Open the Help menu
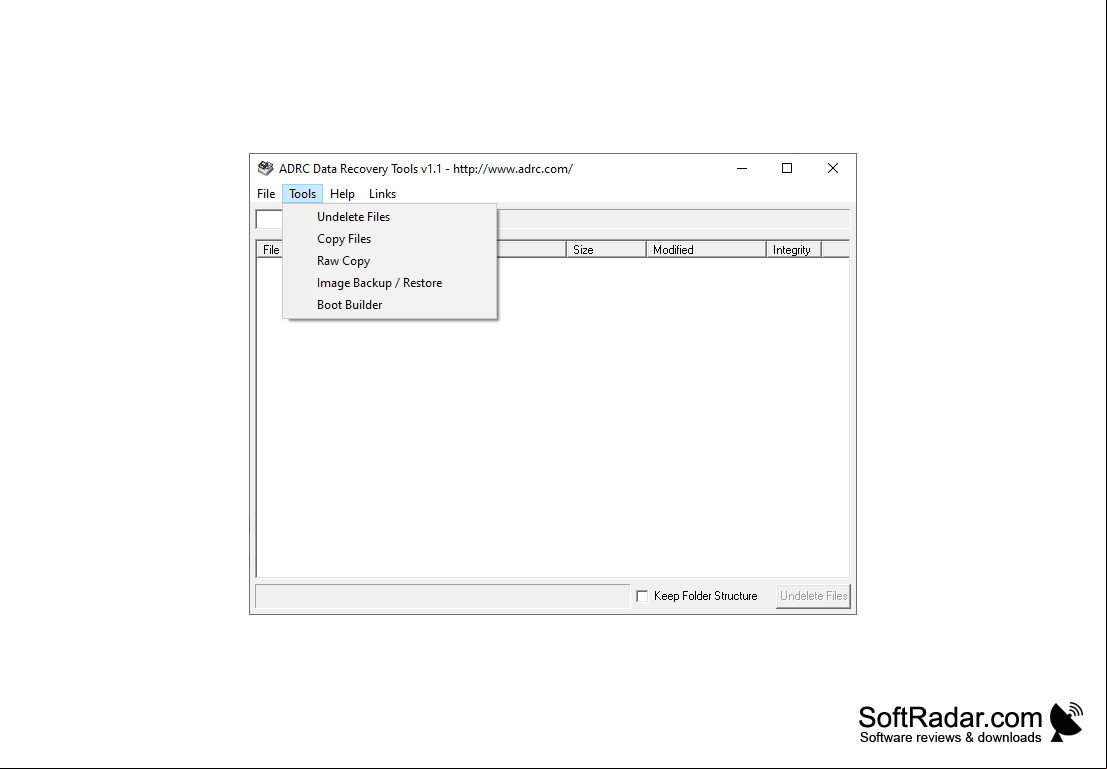This screenshot has width=1107, height=769. 342,193
